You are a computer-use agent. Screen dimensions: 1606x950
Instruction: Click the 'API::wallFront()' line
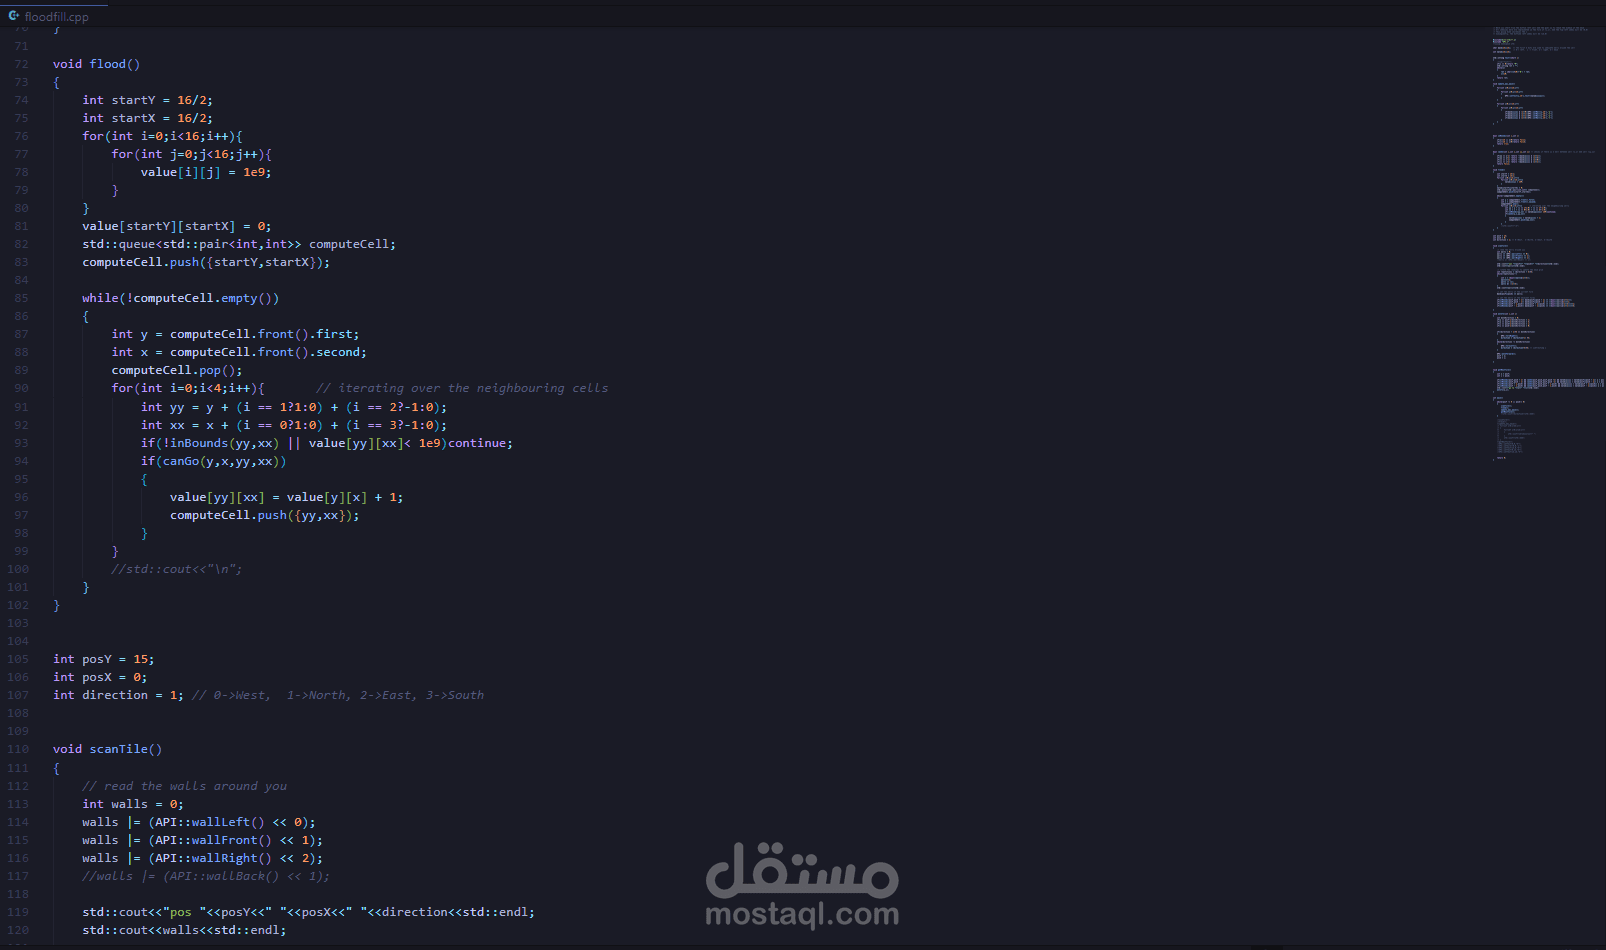coord(202,840)
